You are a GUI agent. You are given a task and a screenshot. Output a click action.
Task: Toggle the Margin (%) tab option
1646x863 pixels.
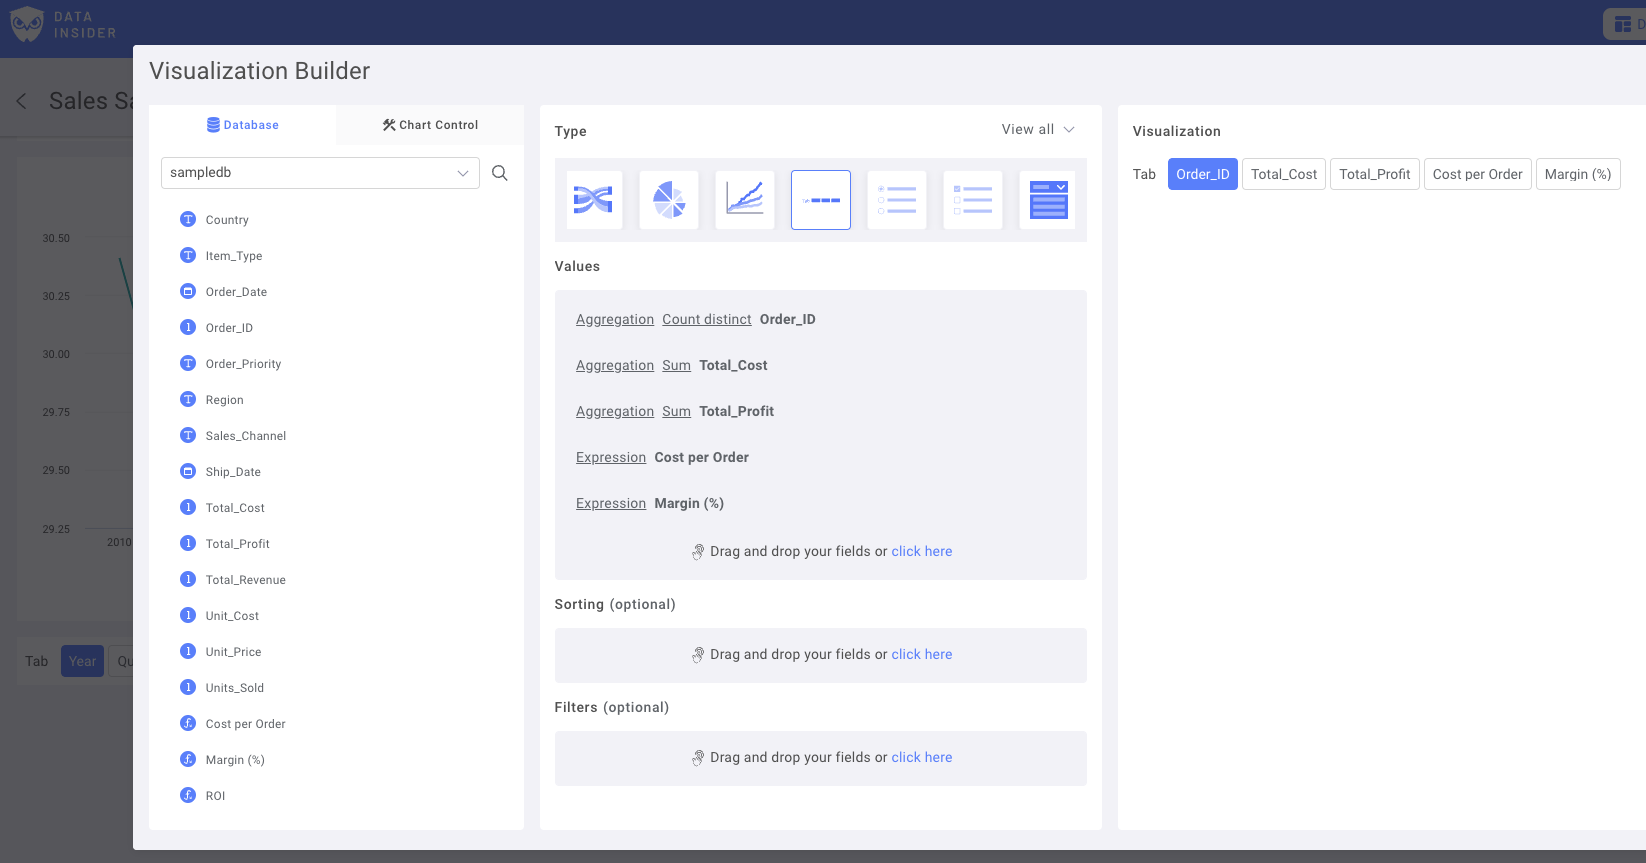pos(1577,174)
